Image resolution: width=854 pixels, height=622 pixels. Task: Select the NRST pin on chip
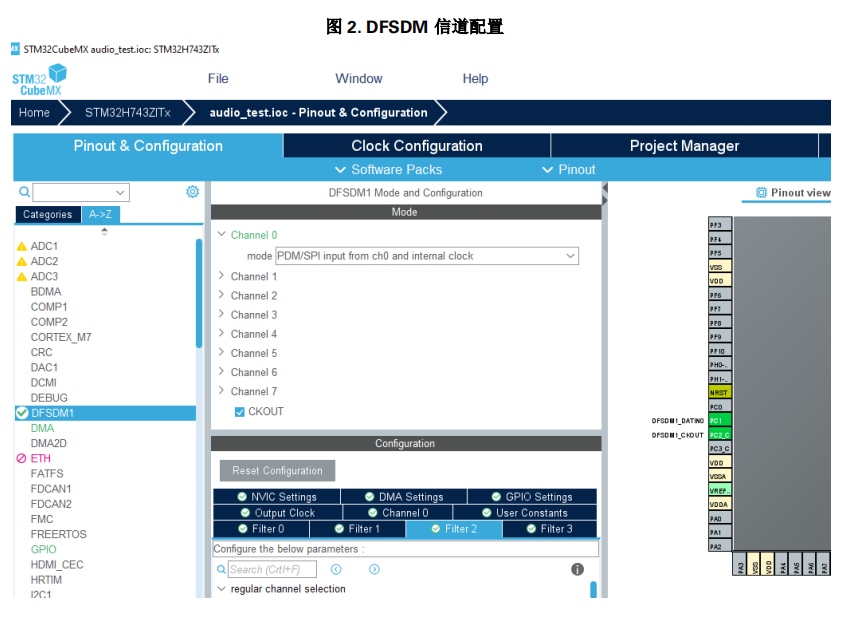point(720,392)
